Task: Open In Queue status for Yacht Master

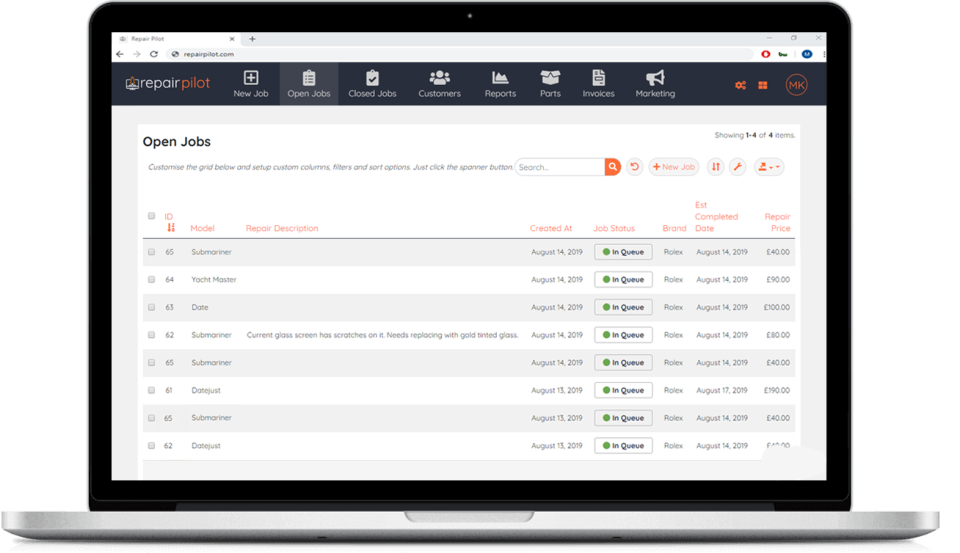Action: point(623,279)
